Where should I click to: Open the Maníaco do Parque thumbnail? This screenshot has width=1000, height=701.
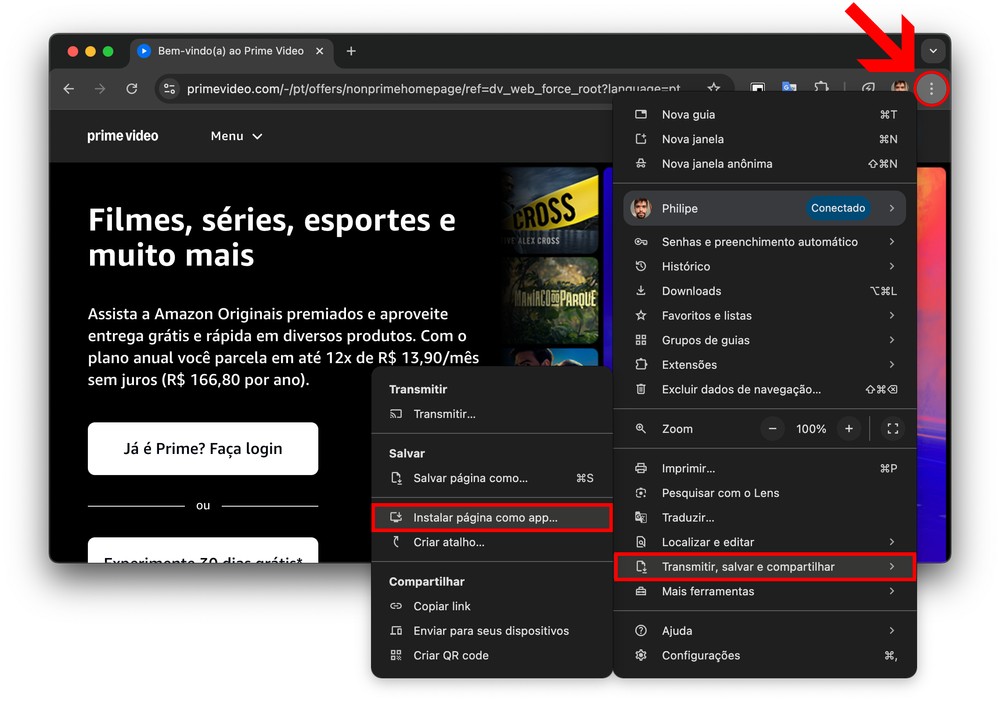[550, 300]
